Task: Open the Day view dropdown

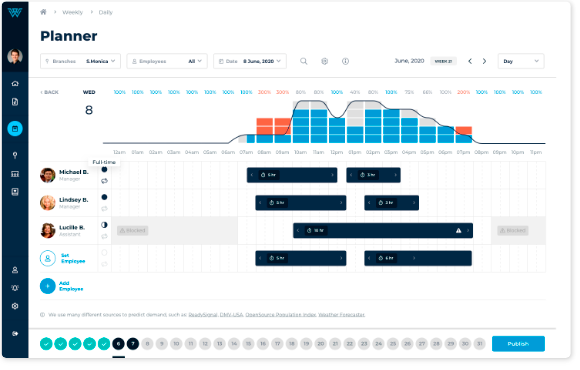Action: point(521,61)
